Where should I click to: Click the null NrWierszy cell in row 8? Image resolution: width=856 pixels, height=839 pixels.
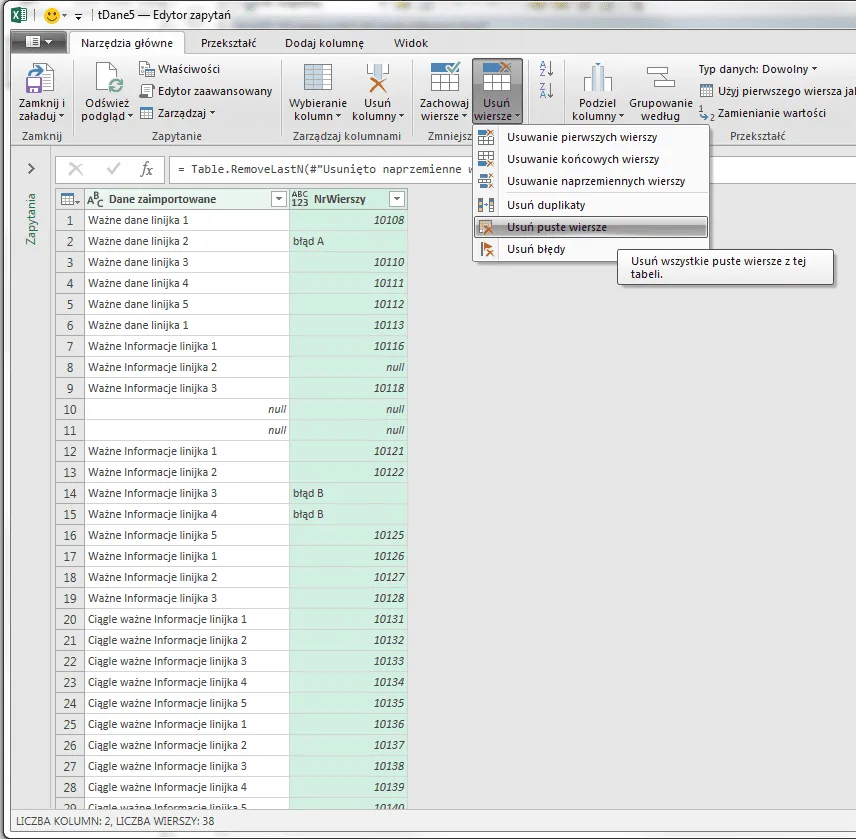tap(348, 367)
